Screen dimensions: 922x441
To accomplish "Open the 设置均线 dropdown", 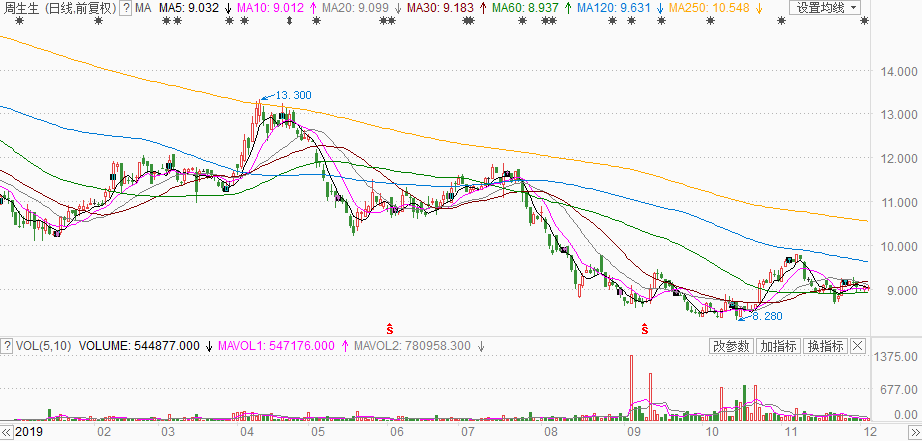I will tap(826, 8).
